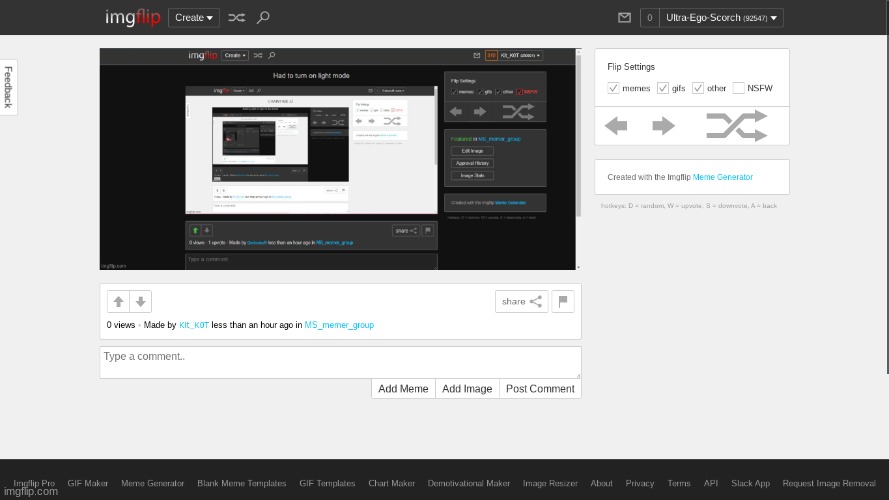
Task: Open the Feedback side tab
Action: click(8, 87)
